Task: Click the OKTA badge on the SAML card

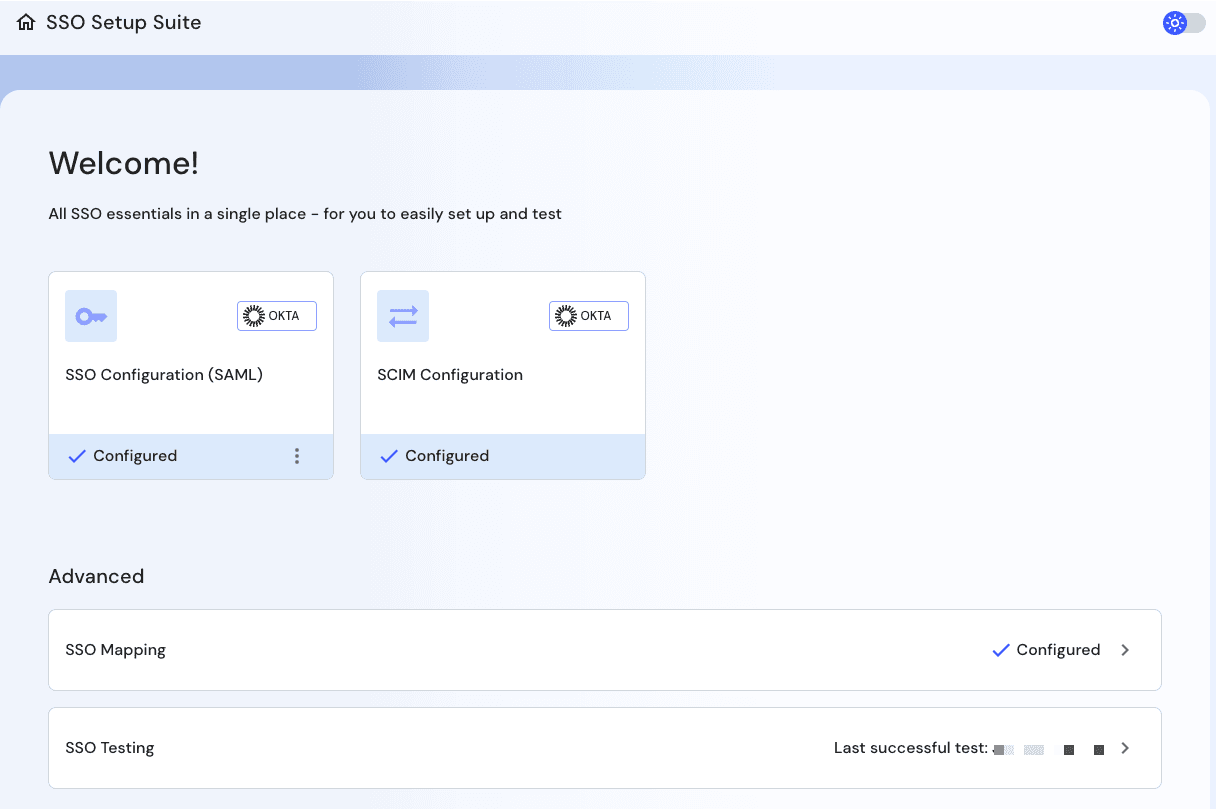Action: tap(276, 315)
